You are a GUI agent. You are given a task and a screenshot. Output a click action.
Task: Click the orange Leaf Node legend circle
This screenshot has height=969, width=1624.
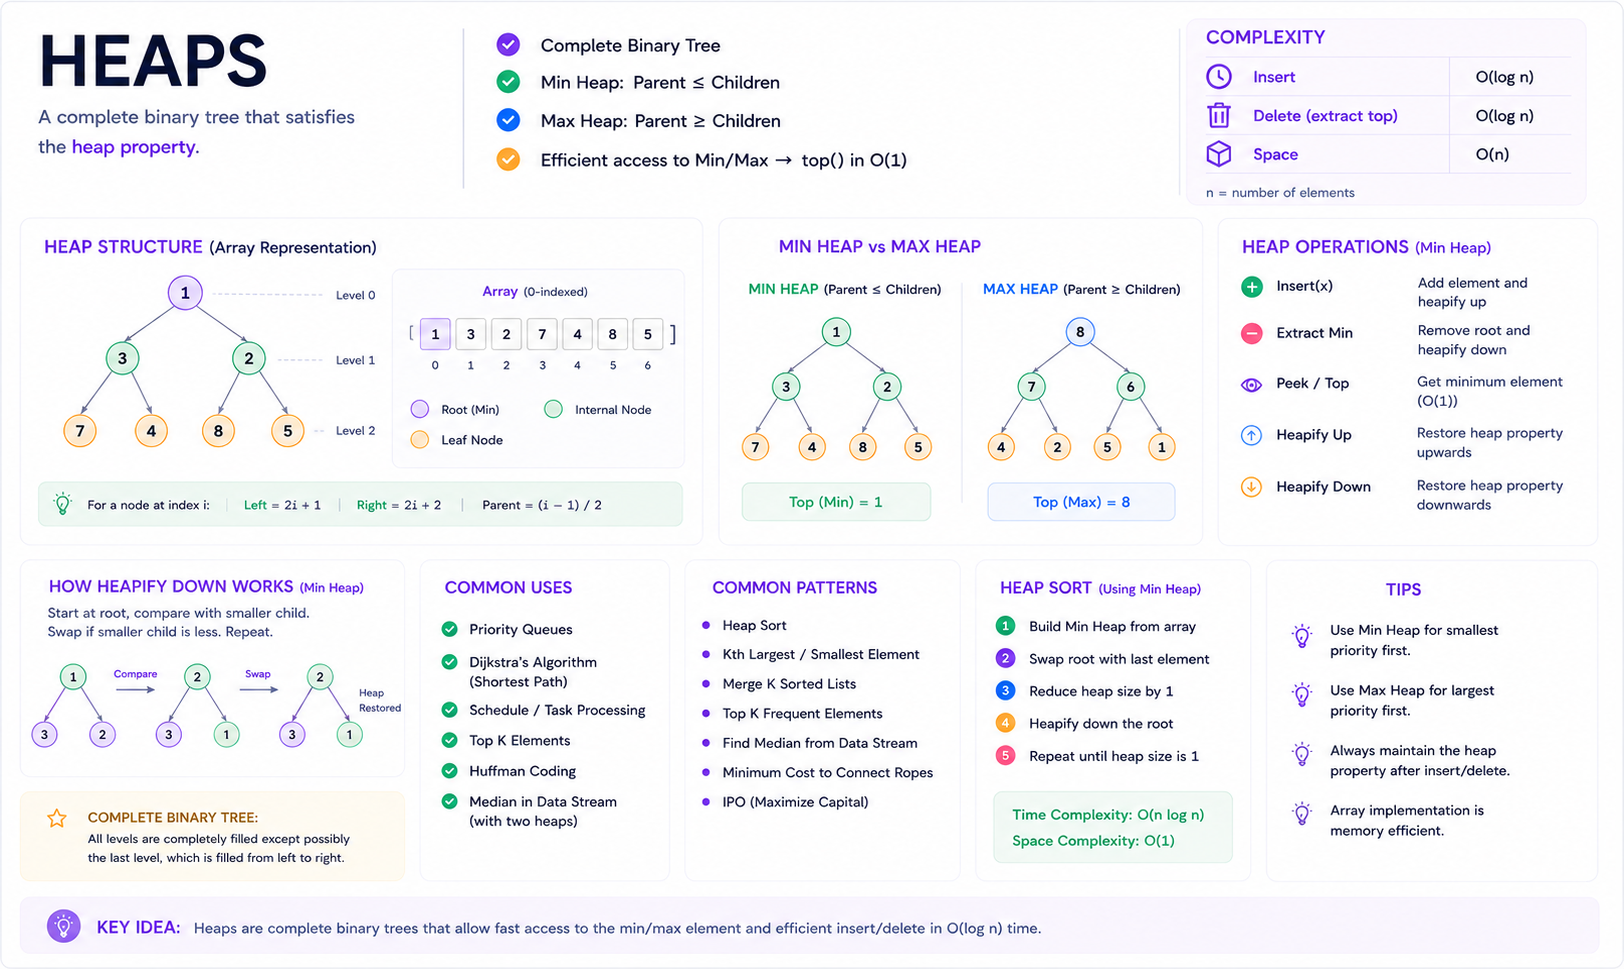tap(420, 439)
